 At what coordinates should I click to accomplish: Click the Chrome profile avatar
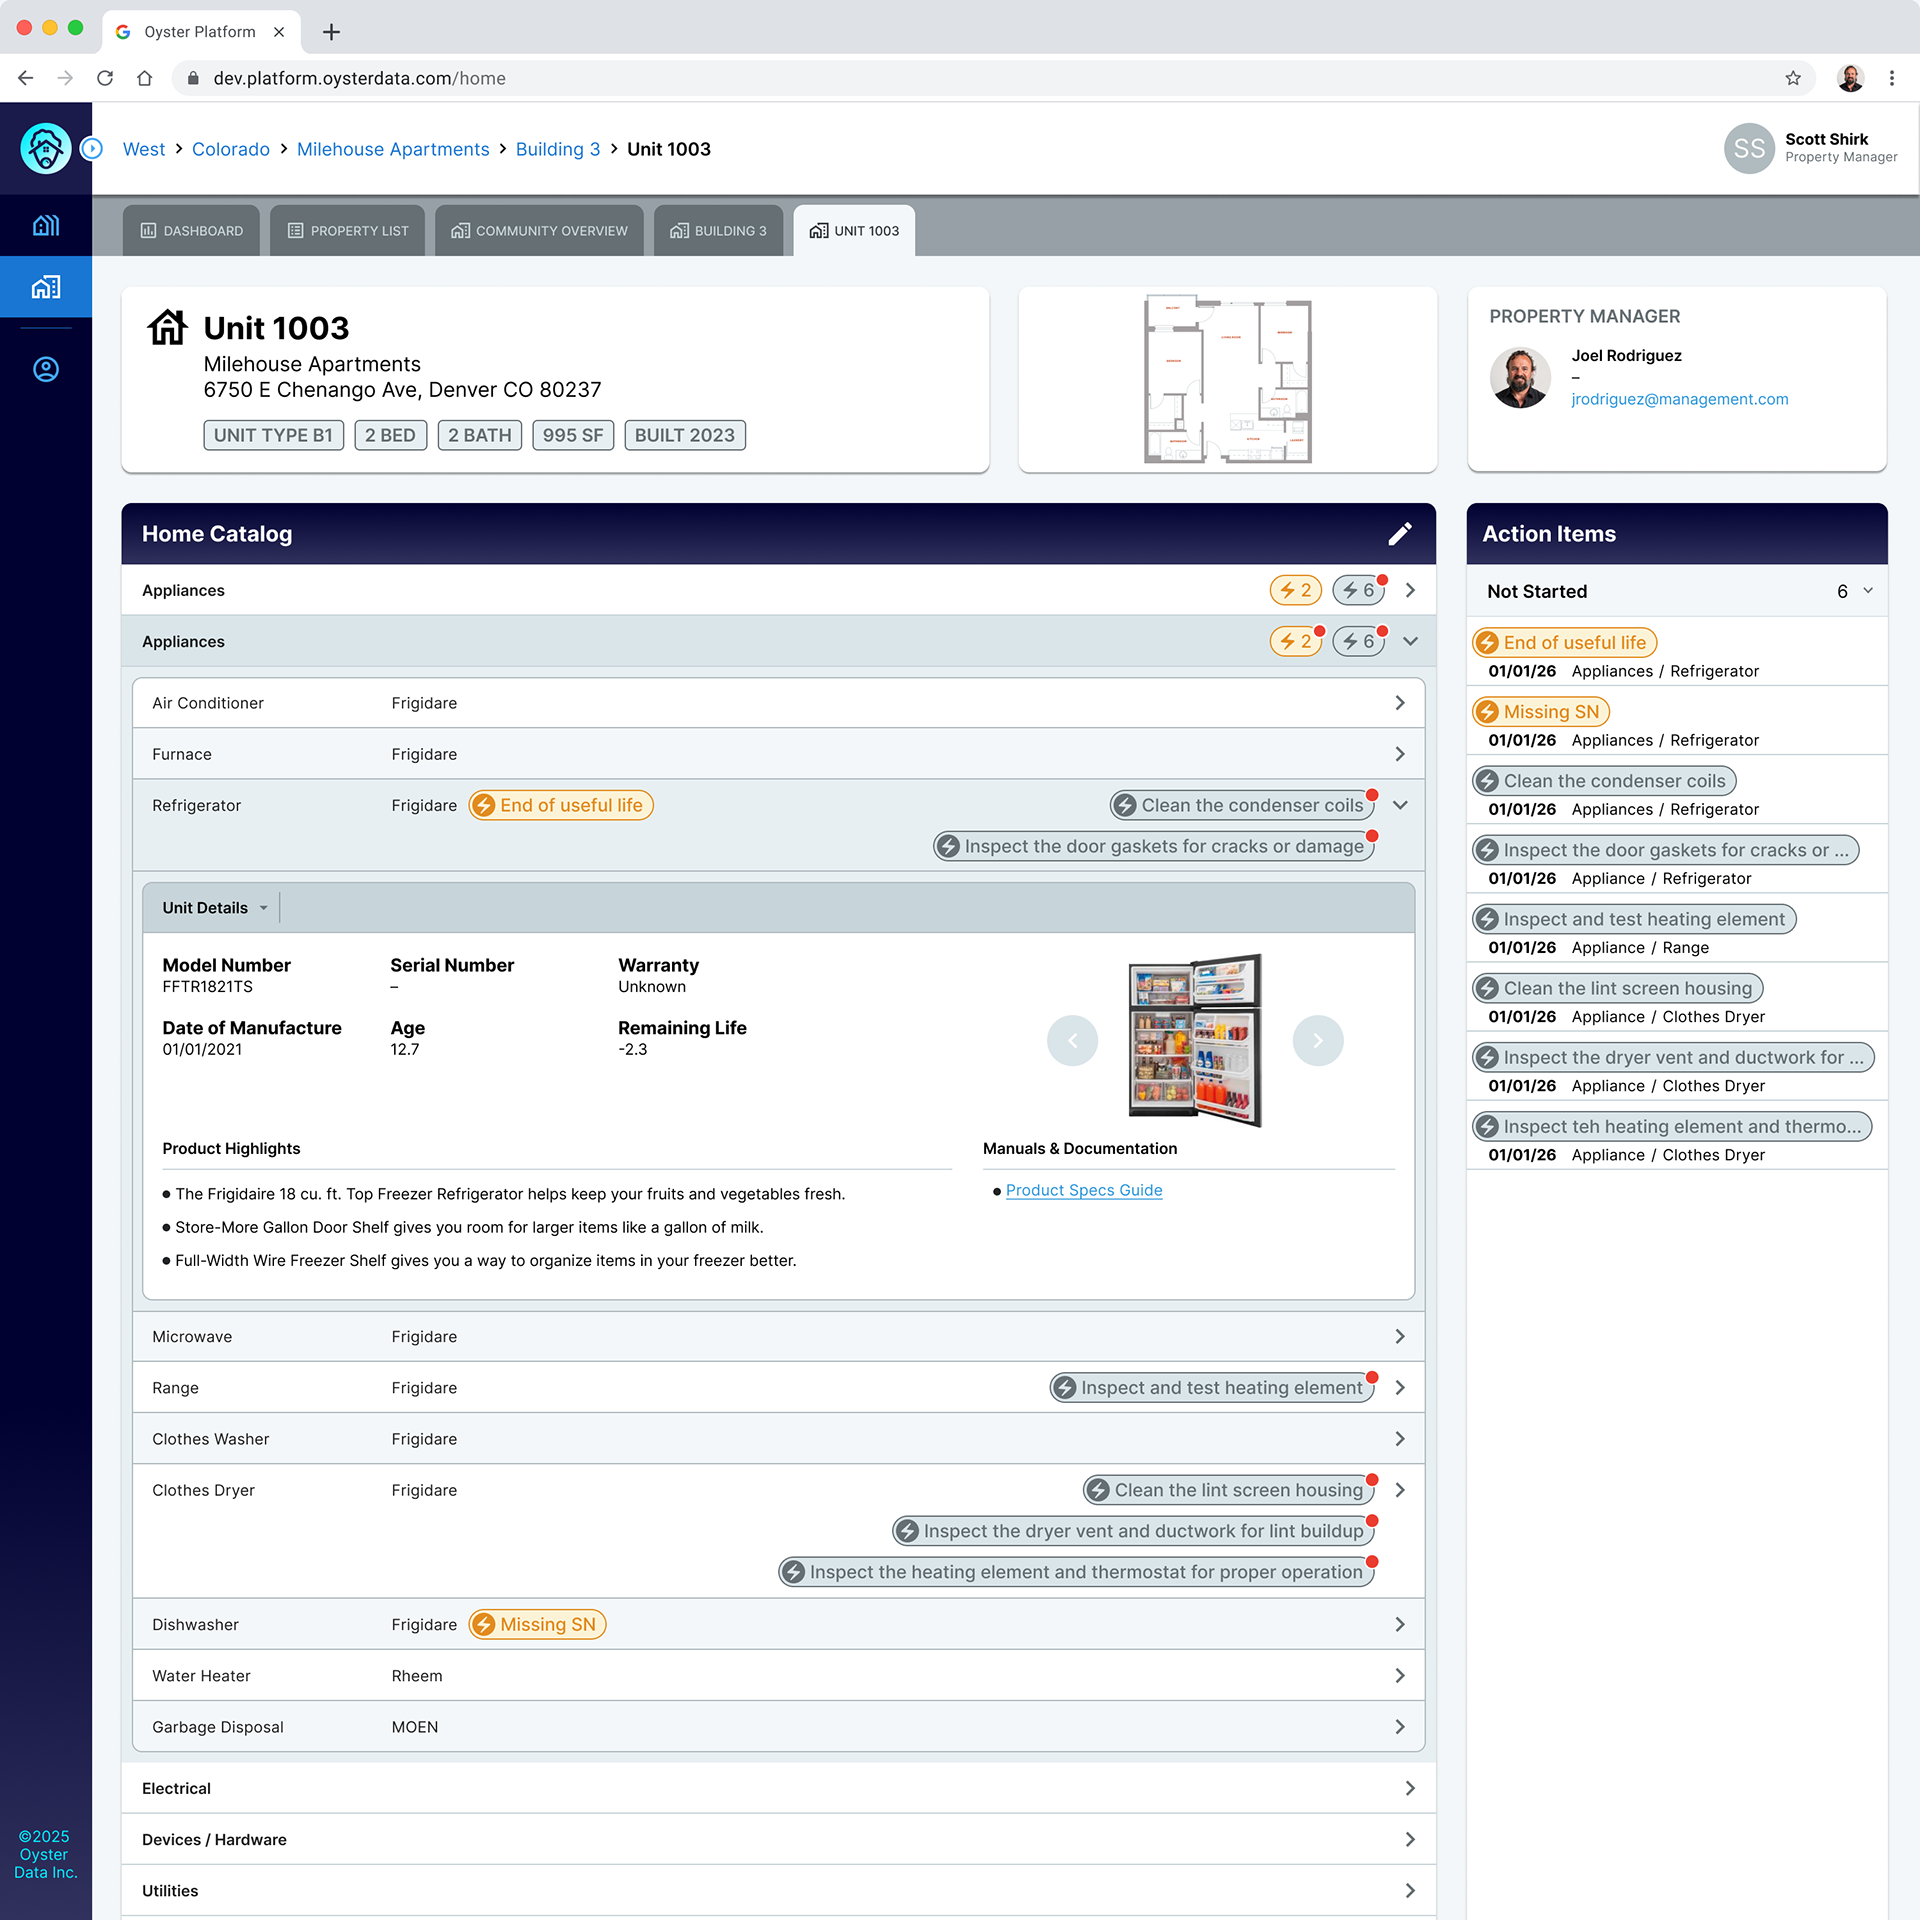(1850, 78)
